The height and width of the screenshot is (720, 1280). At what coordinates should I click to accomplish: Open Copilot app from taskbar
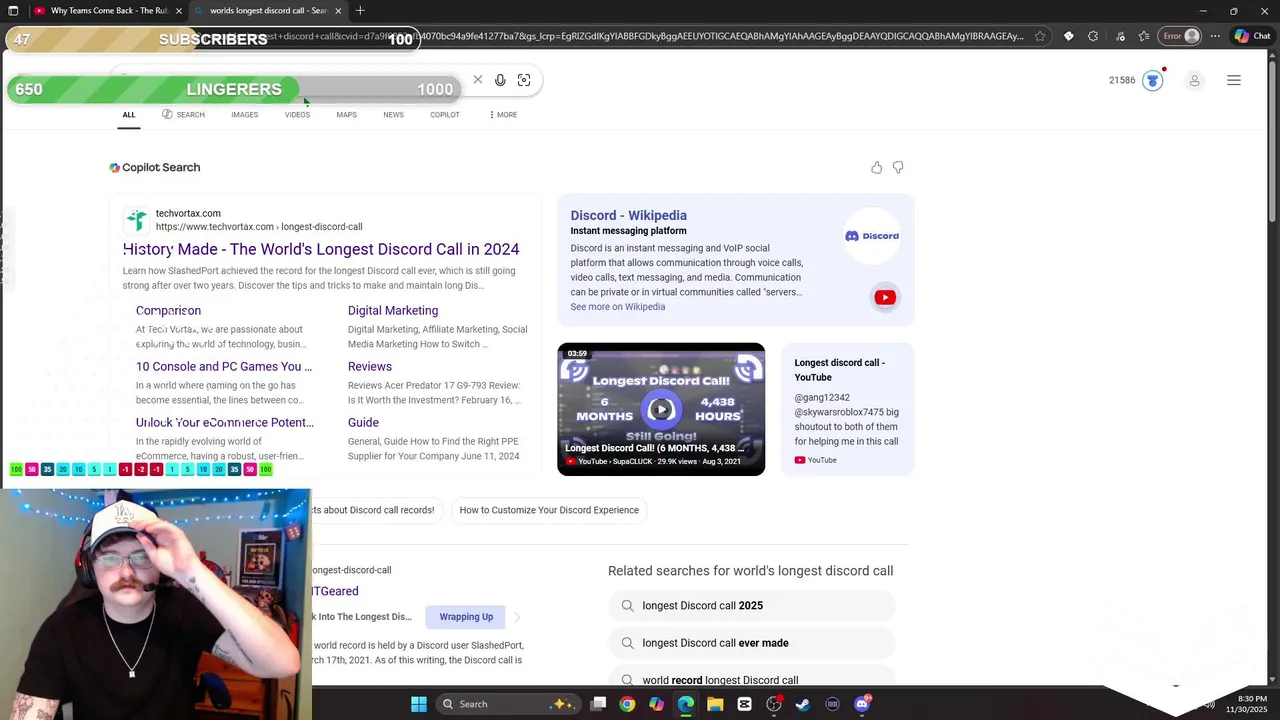tap(656, 704)
